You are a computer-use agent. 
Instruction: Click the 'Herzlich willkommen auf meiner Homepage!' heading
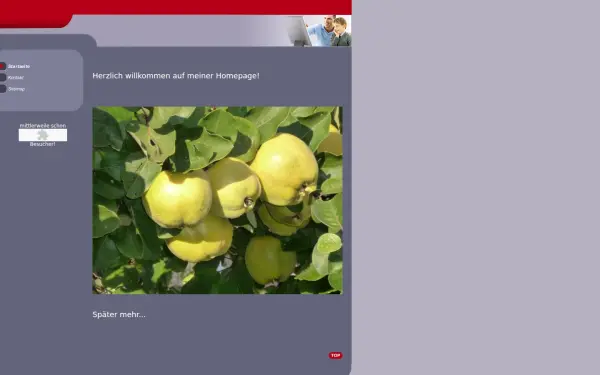176,76
